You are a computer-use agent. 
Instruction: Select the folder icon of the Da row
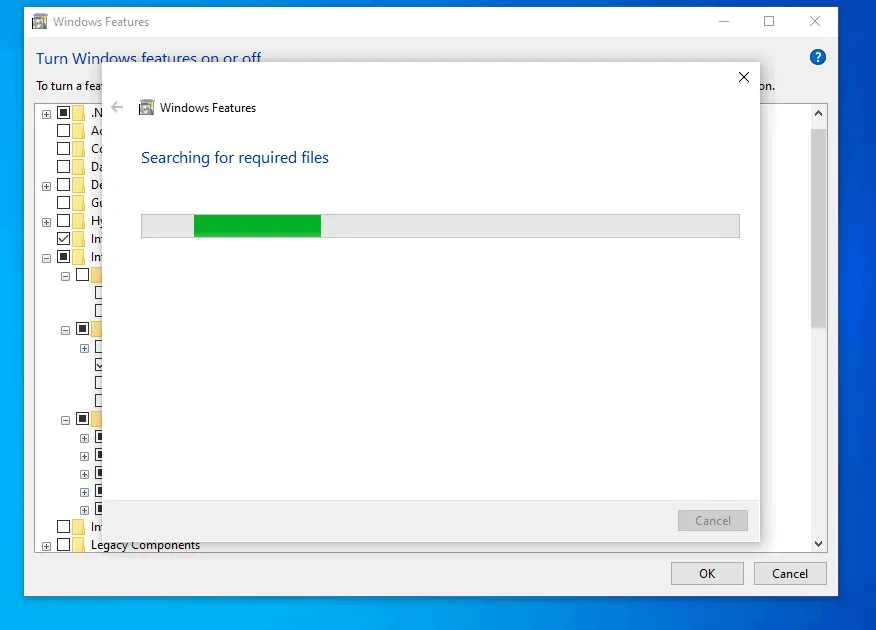coord(79,166)
